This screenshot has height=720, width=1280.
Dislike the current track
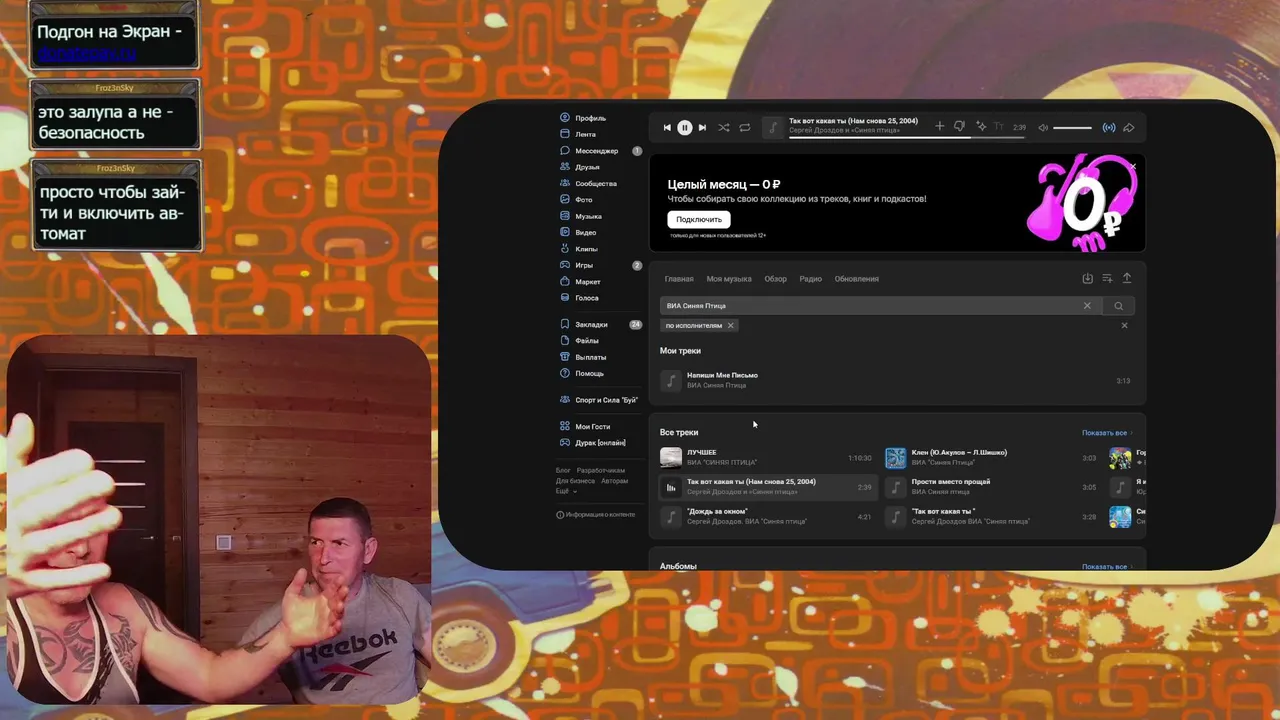[959, 127]
